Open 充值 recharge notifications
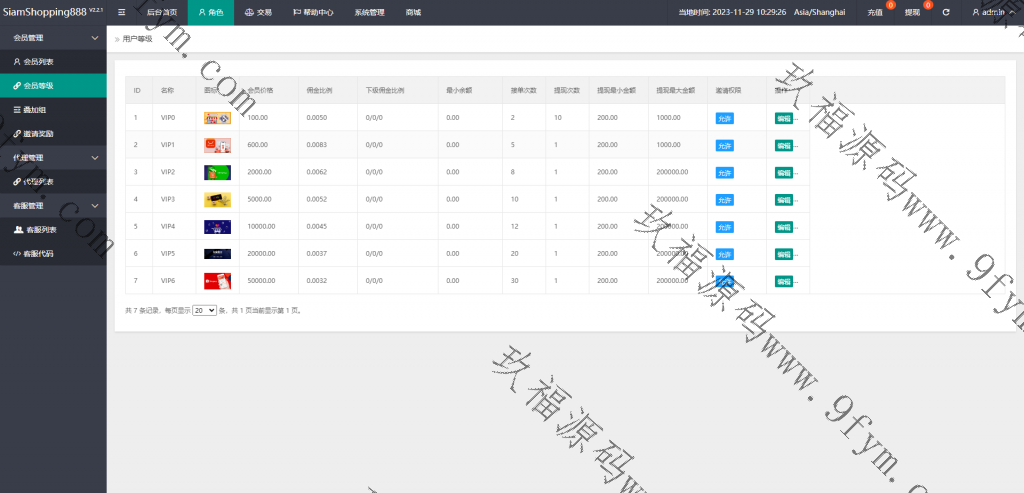 click(x=875, y=13)
